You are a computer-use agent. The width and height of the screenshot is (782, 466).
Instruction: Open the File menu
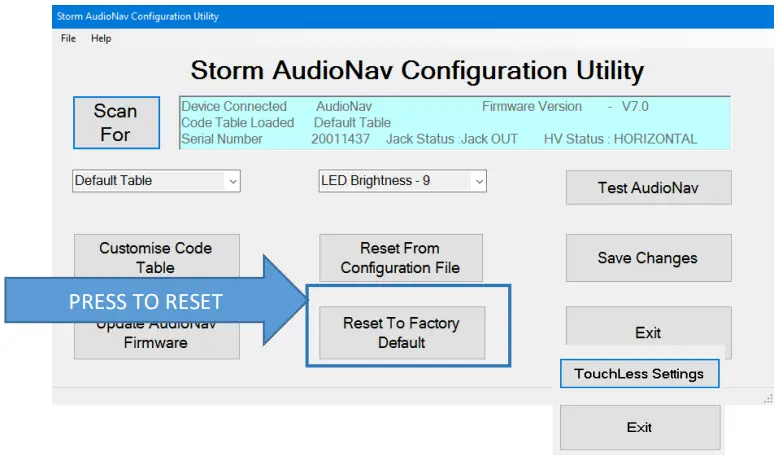(x=68, y=38)
